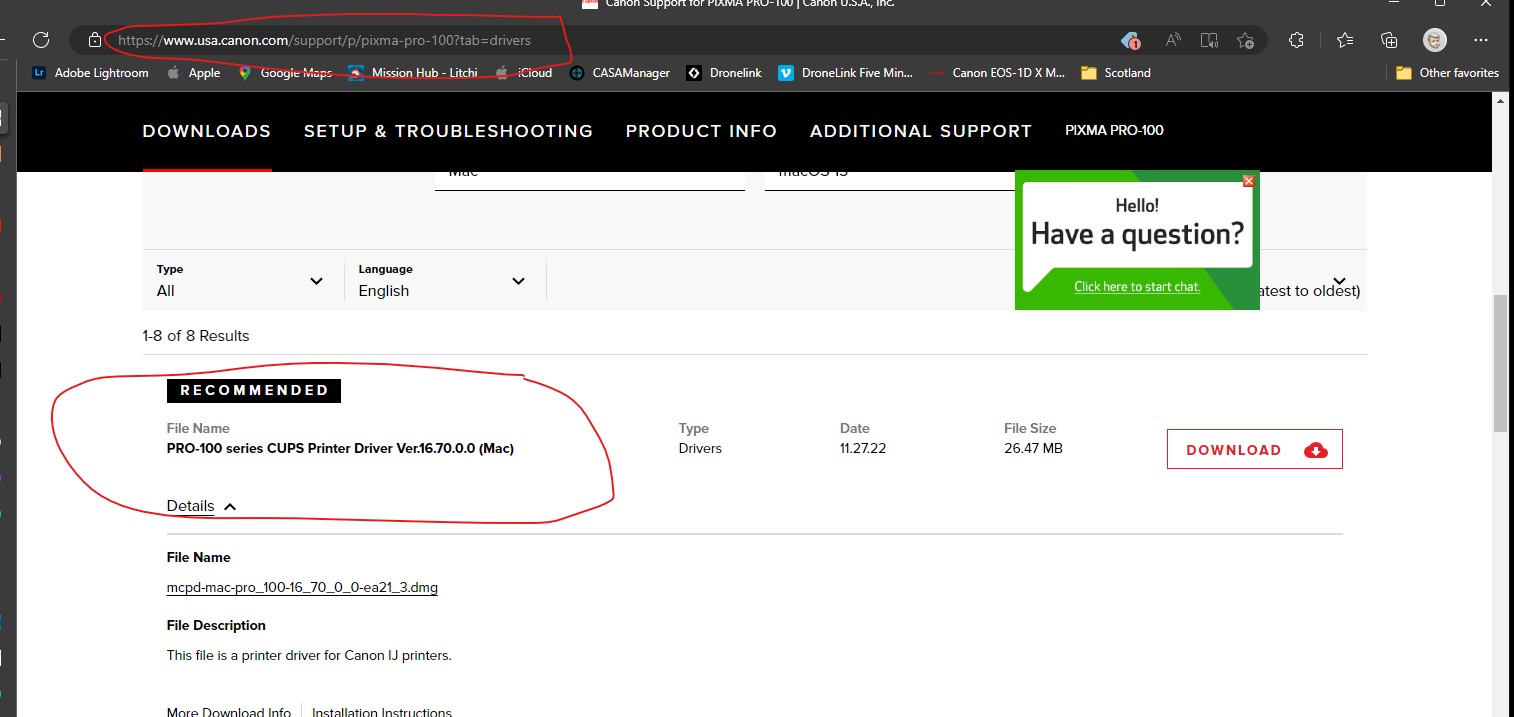Open the Other favorites folder
This screenshot has height=717, width=1514.
tap(1447, 73)
